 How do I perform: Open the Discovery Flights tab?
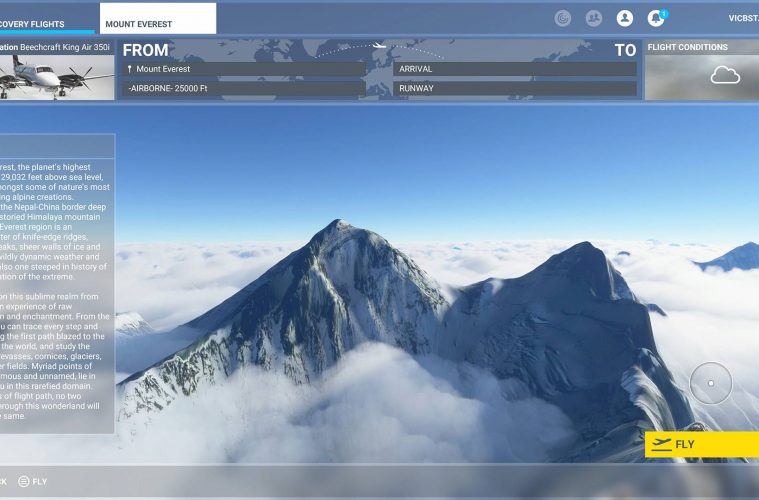[x=47, y=19]
